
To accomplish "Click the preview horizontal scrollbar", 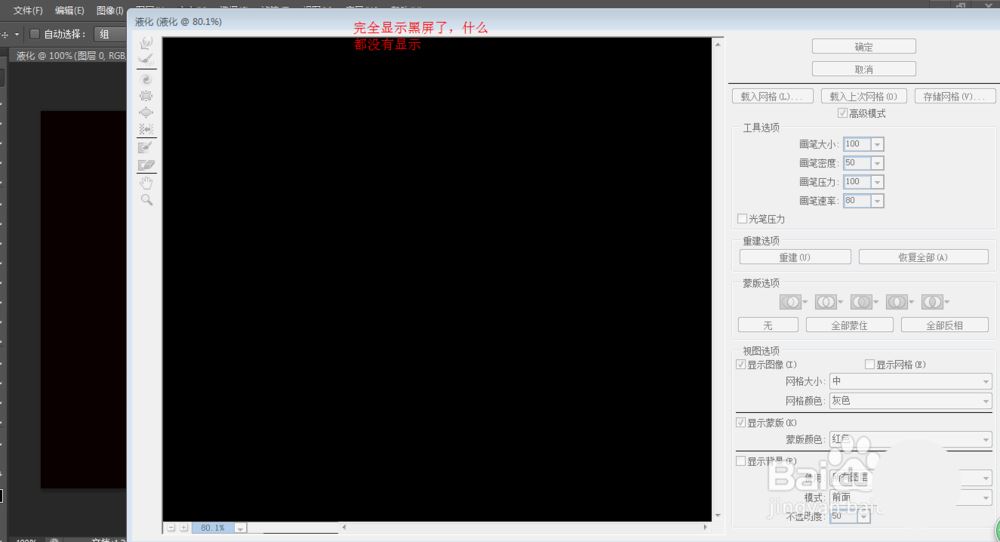I will [524, 527].
